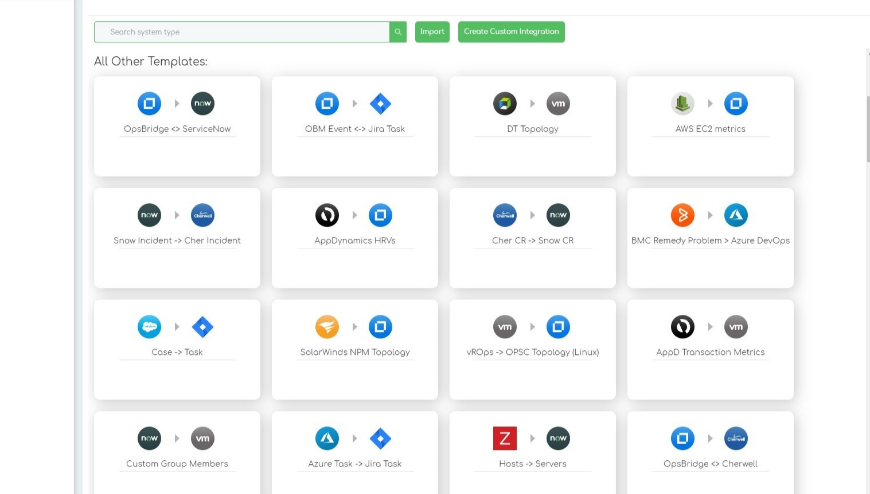This screenshot has height=494, width=870.
Task: Click AppDynamics icon in AppDynamics HRVs card
Action: click(x=327, y=215)
